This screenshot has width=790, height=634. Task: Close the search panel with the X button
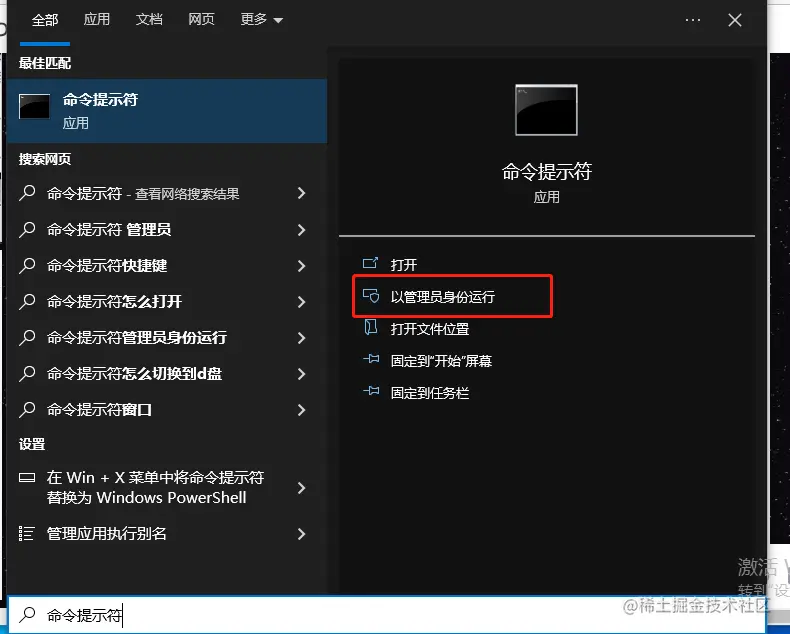click(735, 20)
